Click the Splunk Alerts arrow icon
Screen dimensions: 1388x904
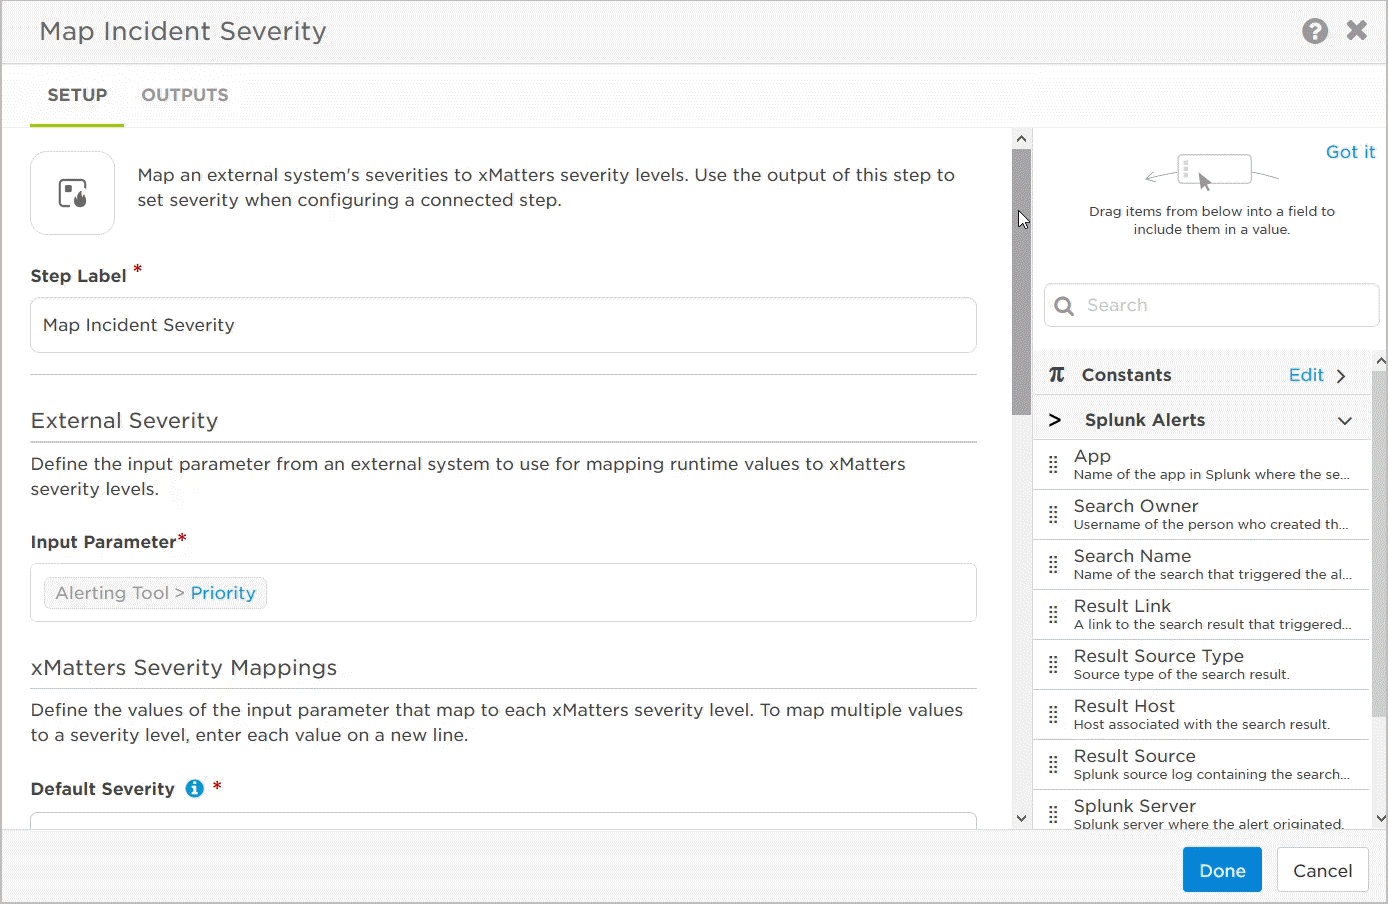click(x=1055, y=420)
